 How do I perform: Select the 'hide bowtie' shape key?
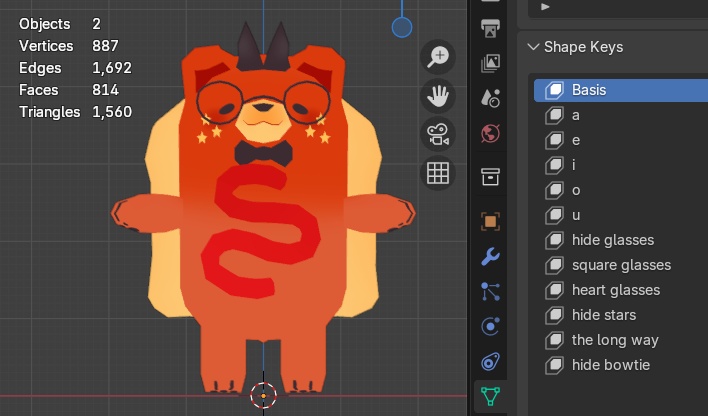pyautogui.click(x=621, y=365)
